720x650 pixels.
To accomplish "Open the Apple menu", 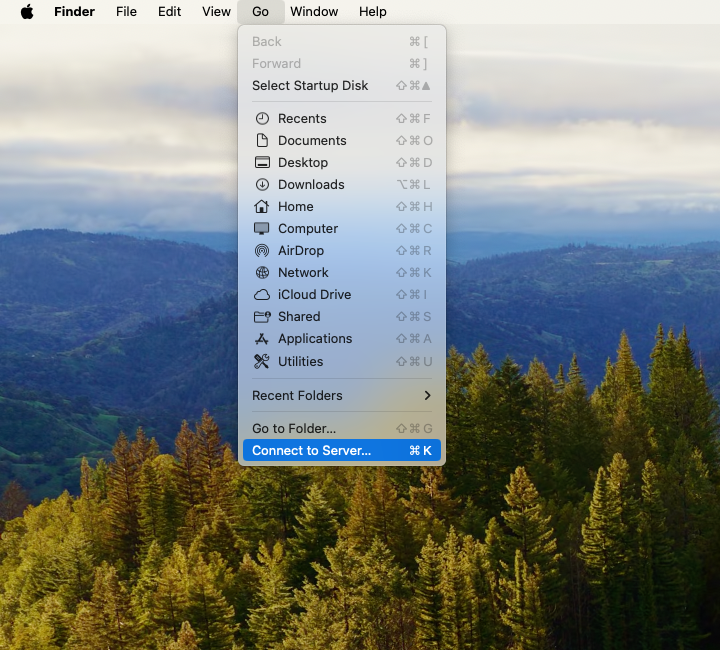I will 27,12.
